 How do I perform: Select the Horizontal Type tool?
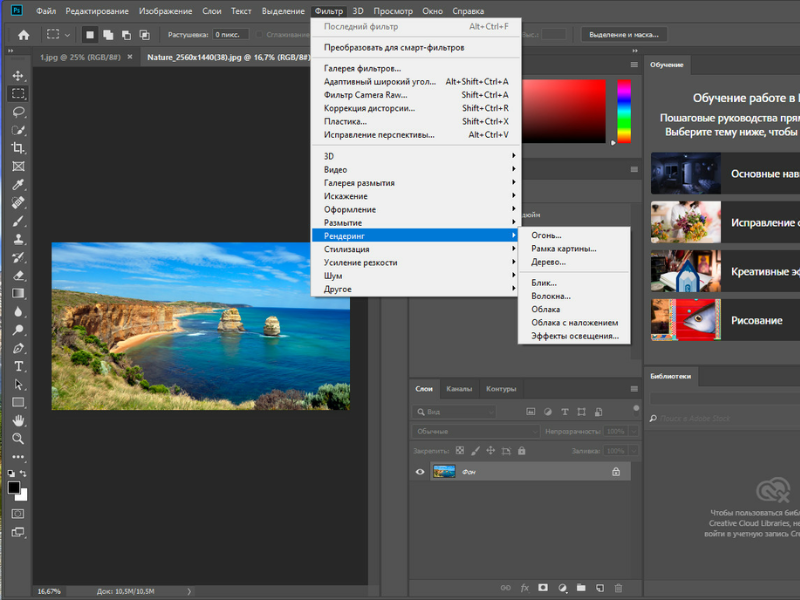click(18, 366)
